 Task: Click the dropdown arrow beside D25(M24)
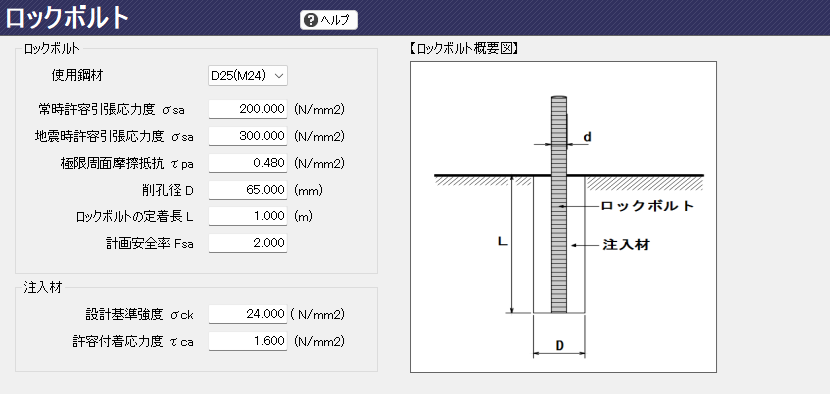tap(279, 76)
